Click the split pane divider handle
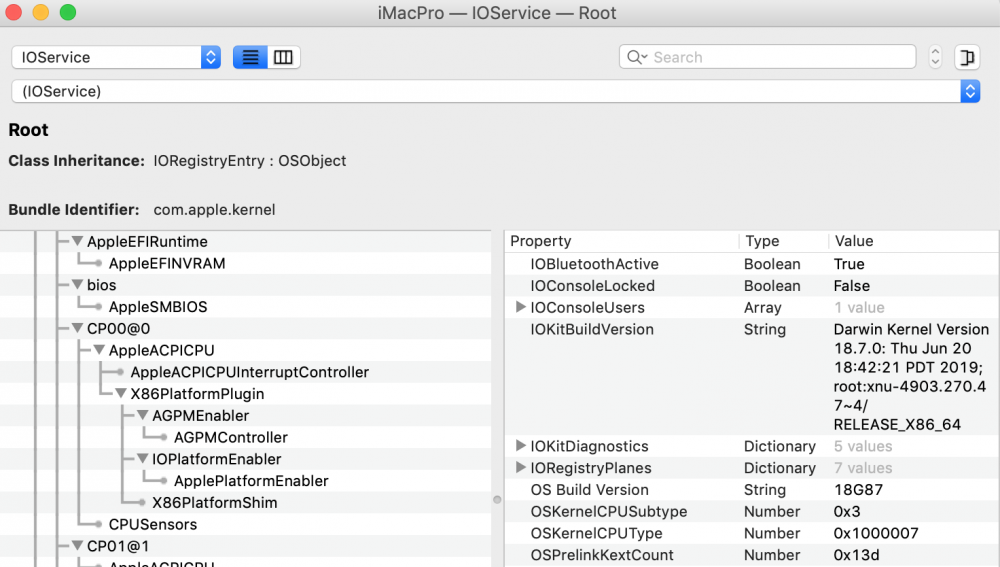Screen dimensions: 1000x567 click(x=497, y=500)
